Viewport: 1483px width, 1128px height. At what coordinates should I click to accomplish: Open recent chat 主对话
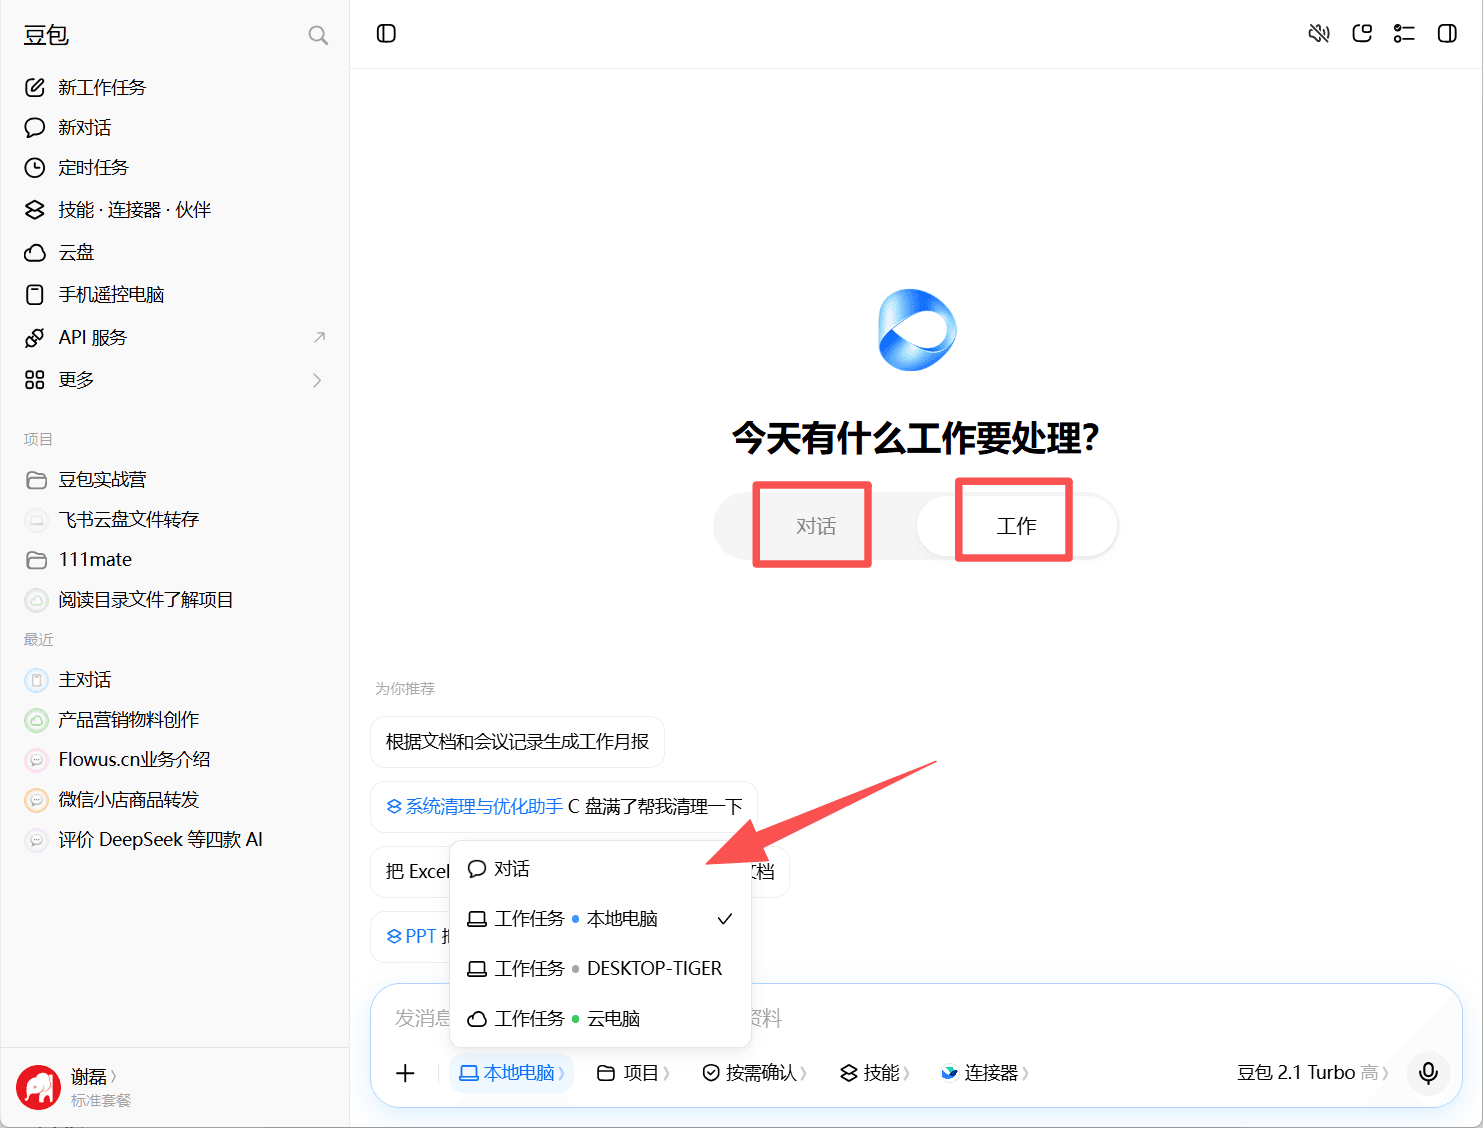tap(175, 680)
